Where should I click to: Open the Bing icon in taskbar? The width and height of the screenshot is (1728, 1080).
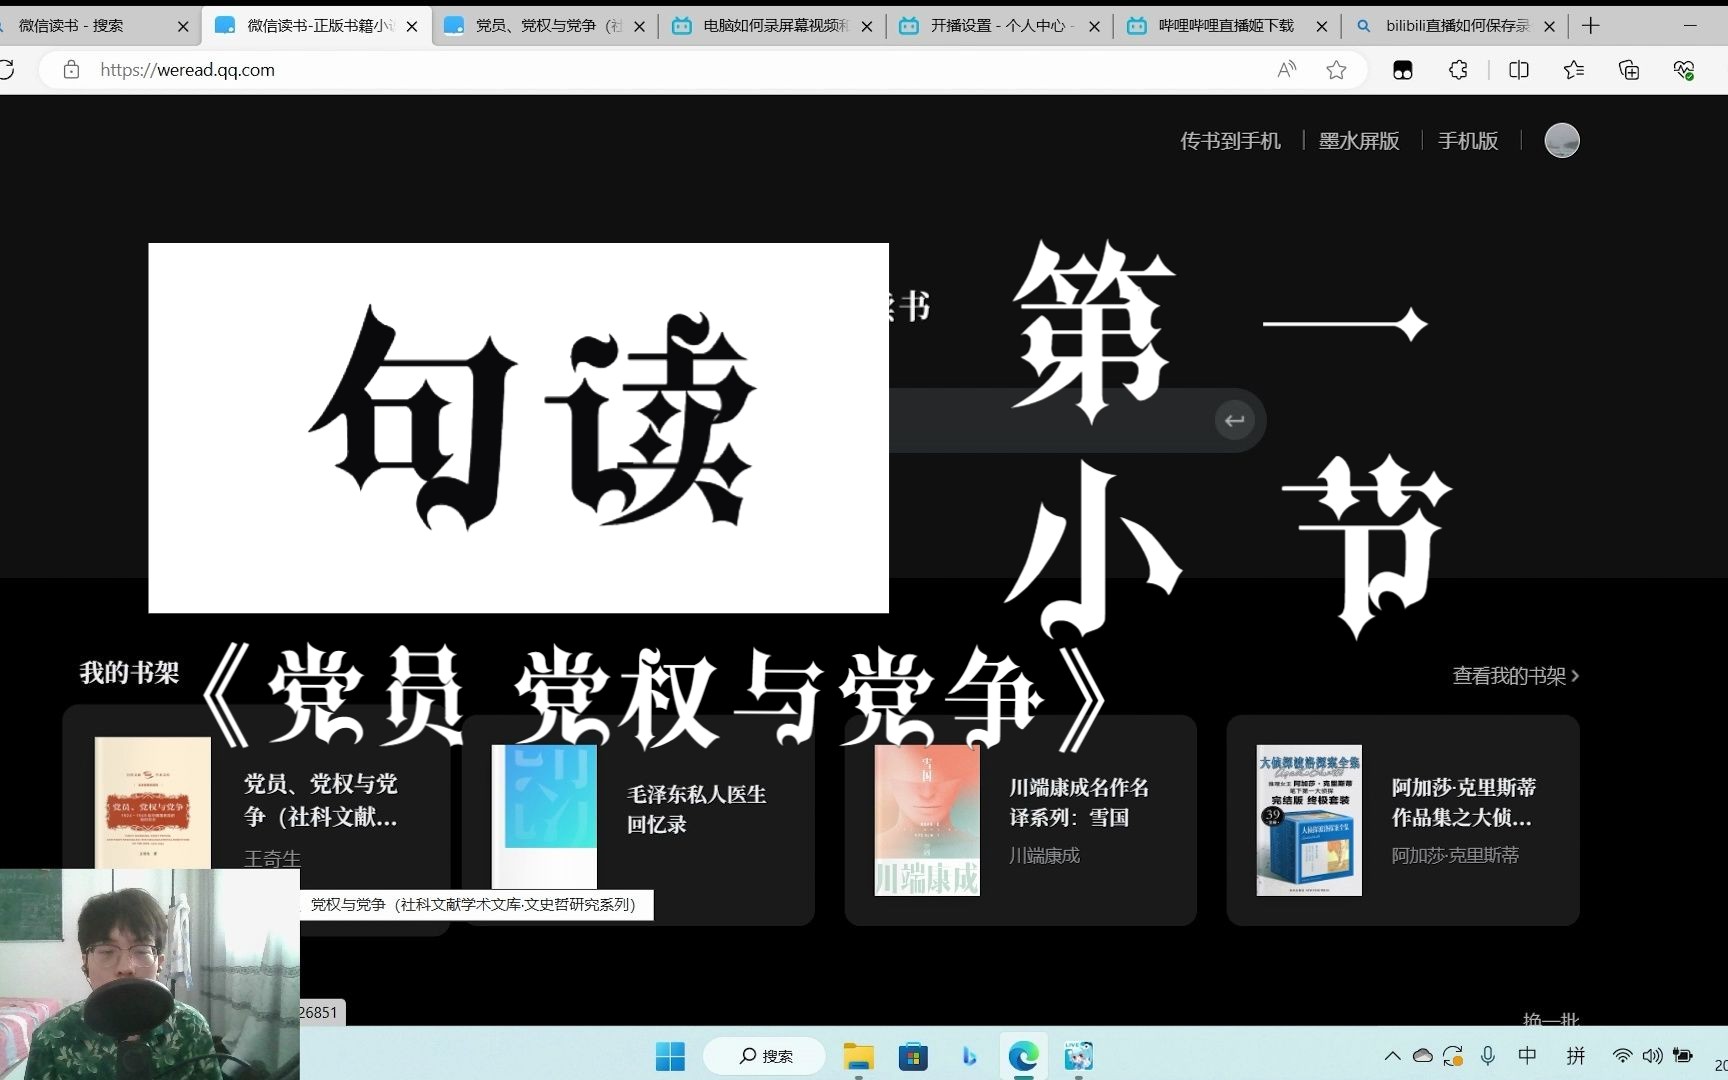tap(968, 1056)
